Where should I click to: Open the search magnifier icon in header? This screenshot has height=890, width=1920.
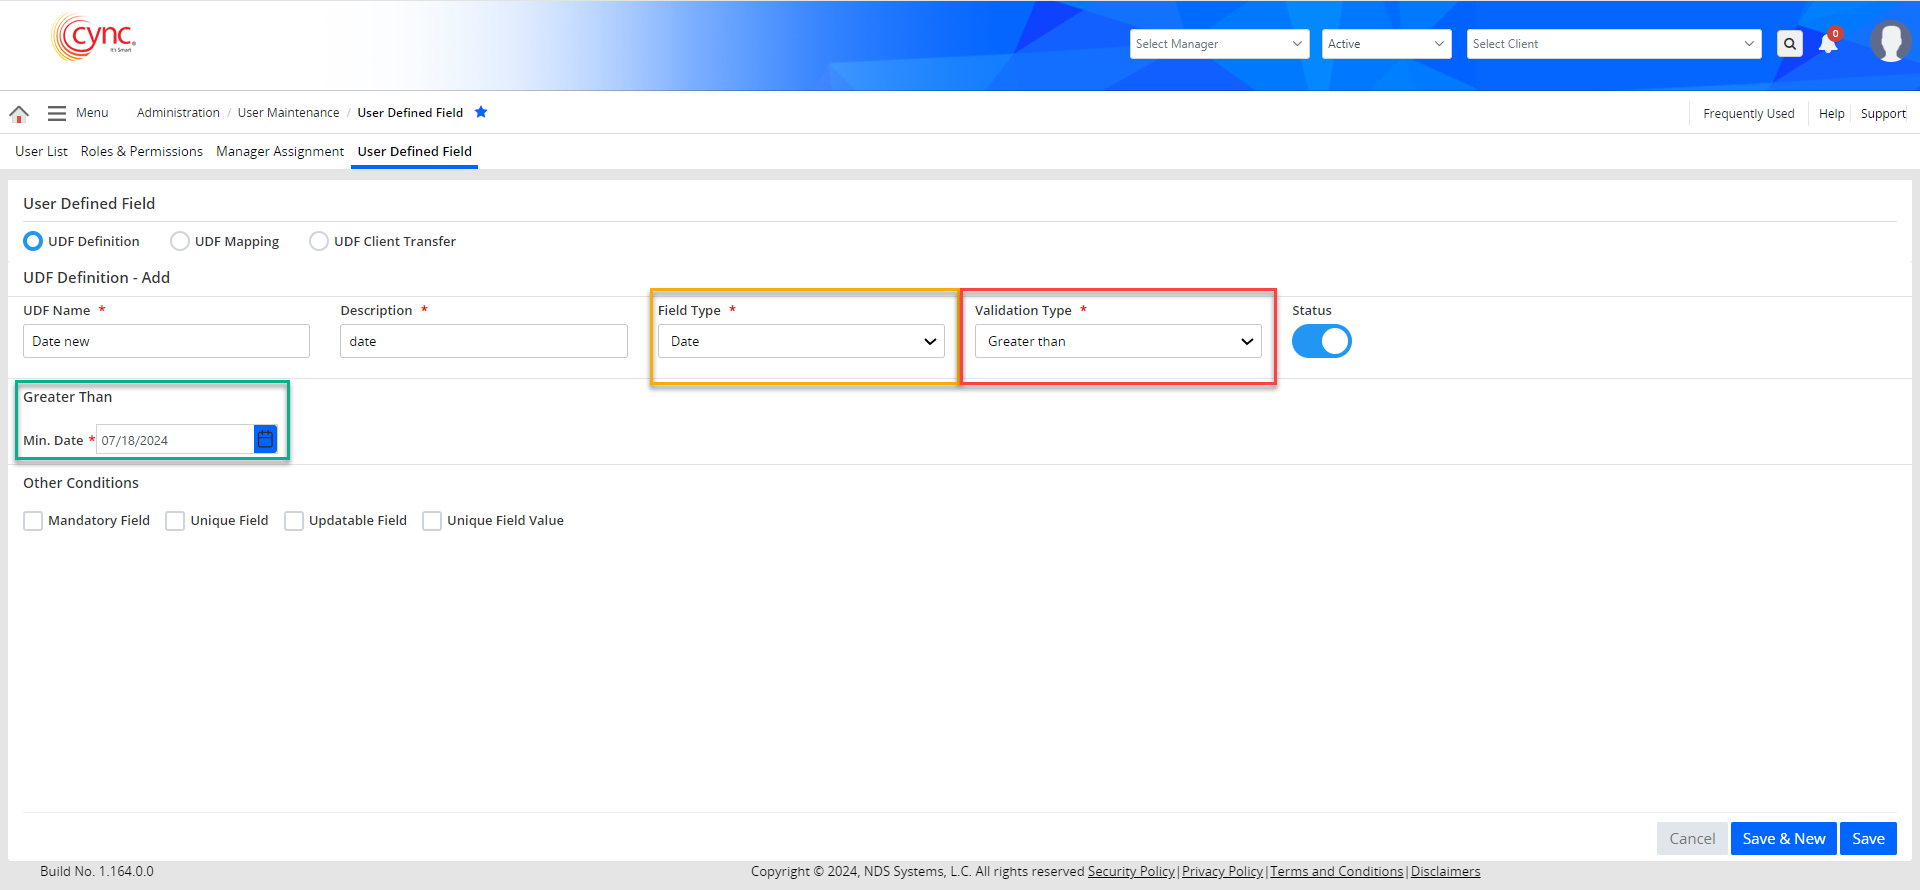tap(1790, 44)
